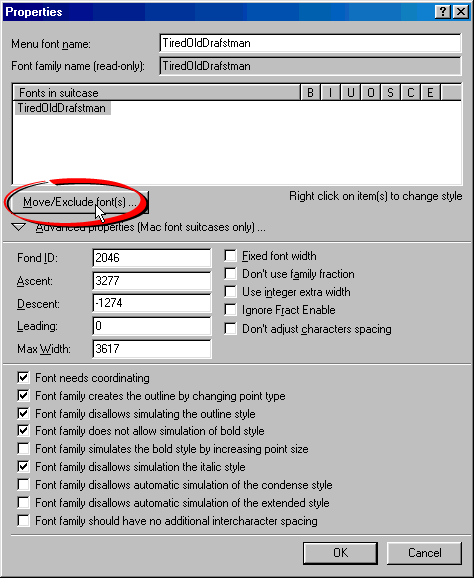This screenshot has width=474, height=578.
Task: Select the I style column header
Action: [331, 93]
